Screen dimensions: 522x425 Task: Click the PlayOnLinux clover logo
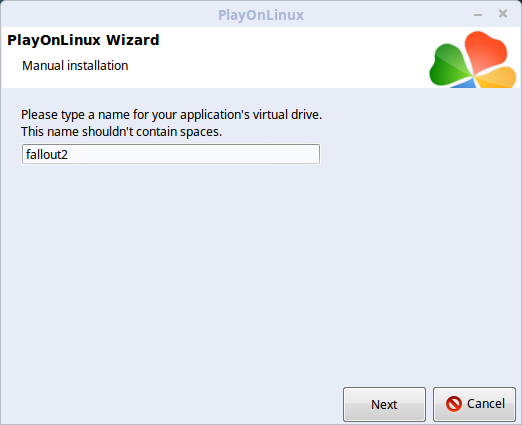point(473,60)
